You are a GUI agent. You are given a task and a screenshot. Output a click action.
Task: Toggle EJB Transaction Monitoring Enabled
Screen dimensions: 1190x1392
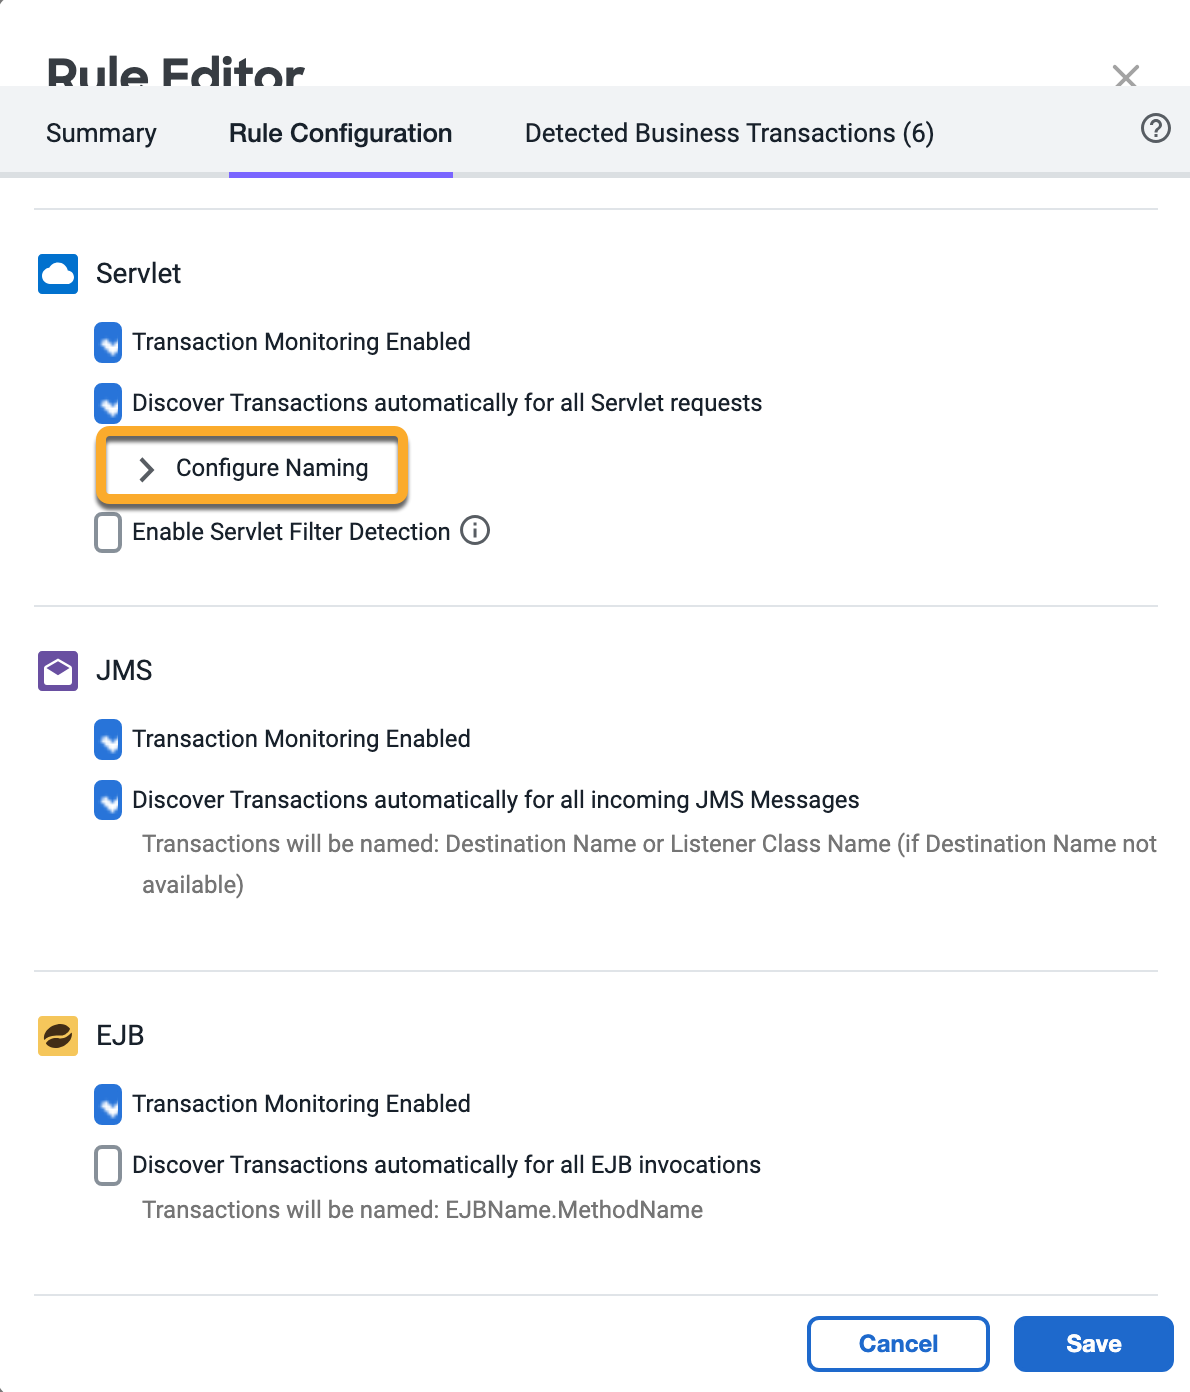[108, 1104]
